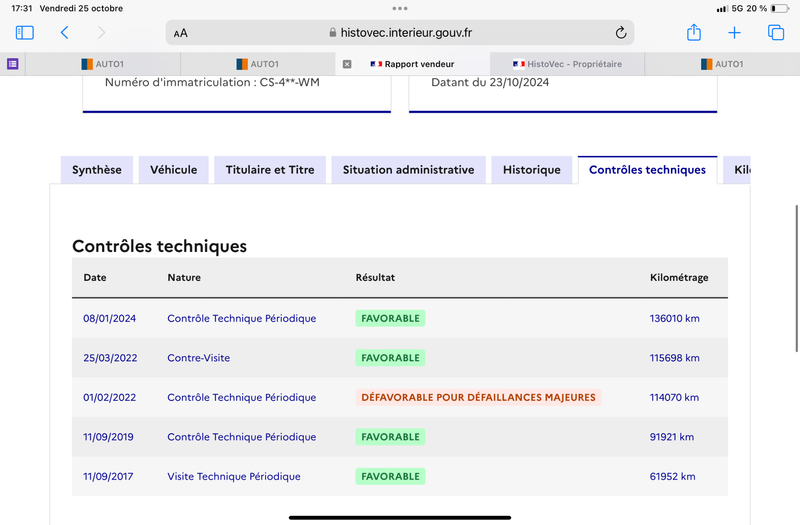Click the FAVORABLE badge for 11/09/2019

(390, 437)
